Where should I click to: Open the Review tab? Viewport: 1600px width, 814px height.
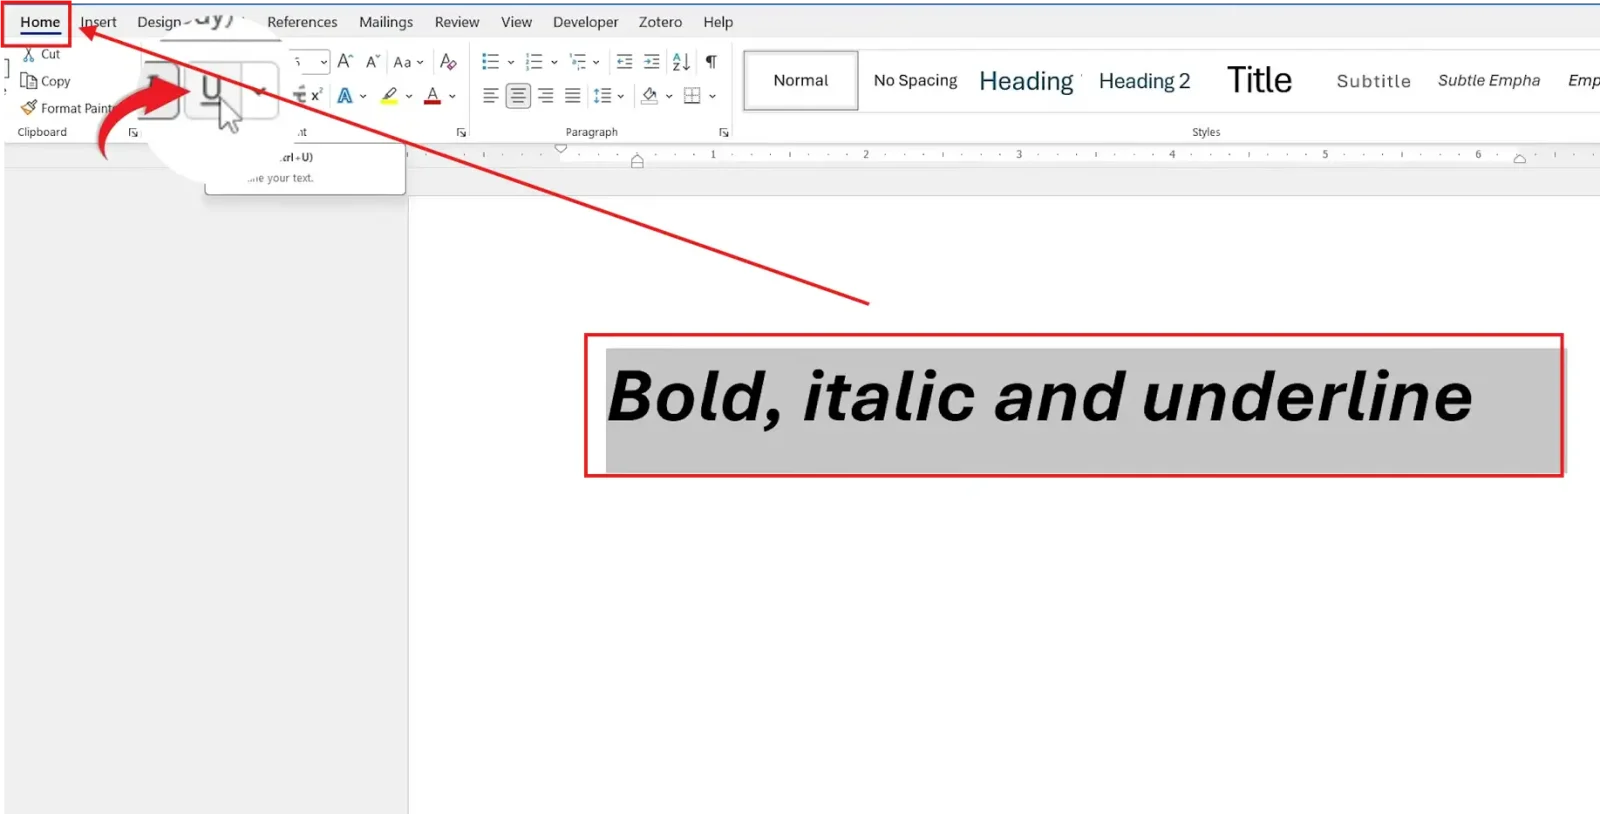[457, 22]
